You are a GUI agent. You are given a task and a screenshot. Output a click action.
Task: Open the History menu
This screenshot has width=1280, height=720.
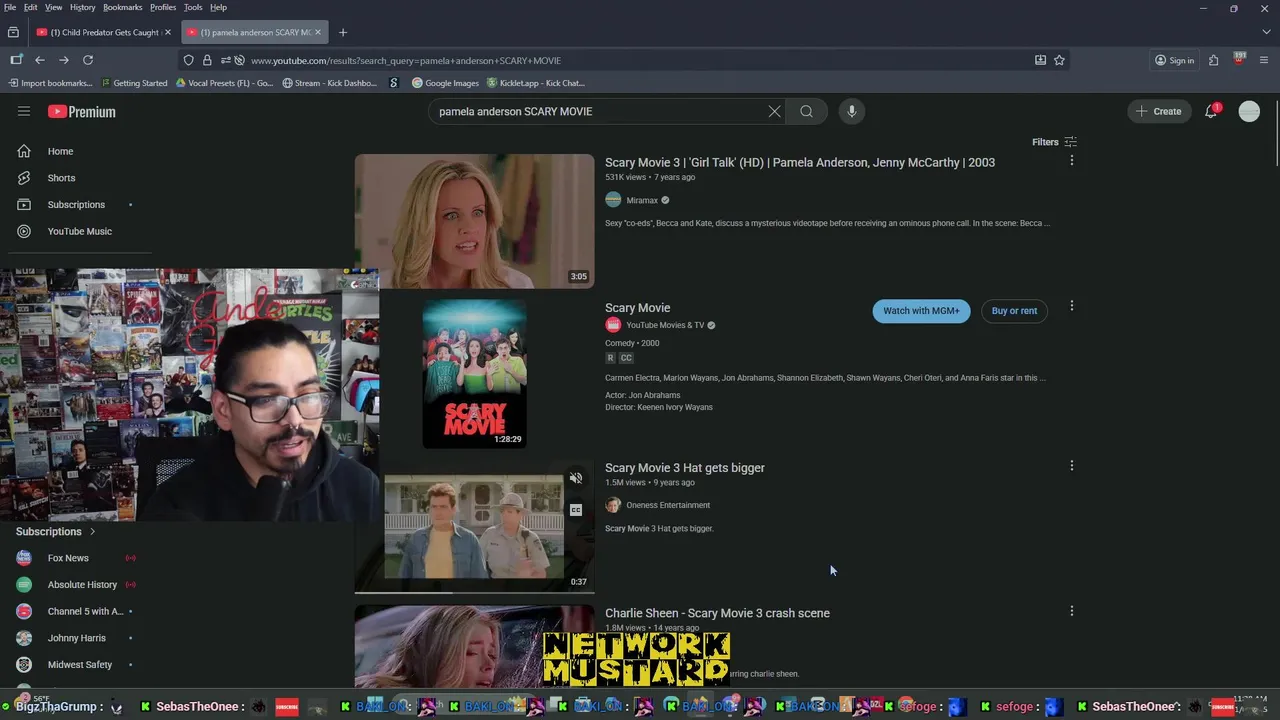[x=82, y=7]
